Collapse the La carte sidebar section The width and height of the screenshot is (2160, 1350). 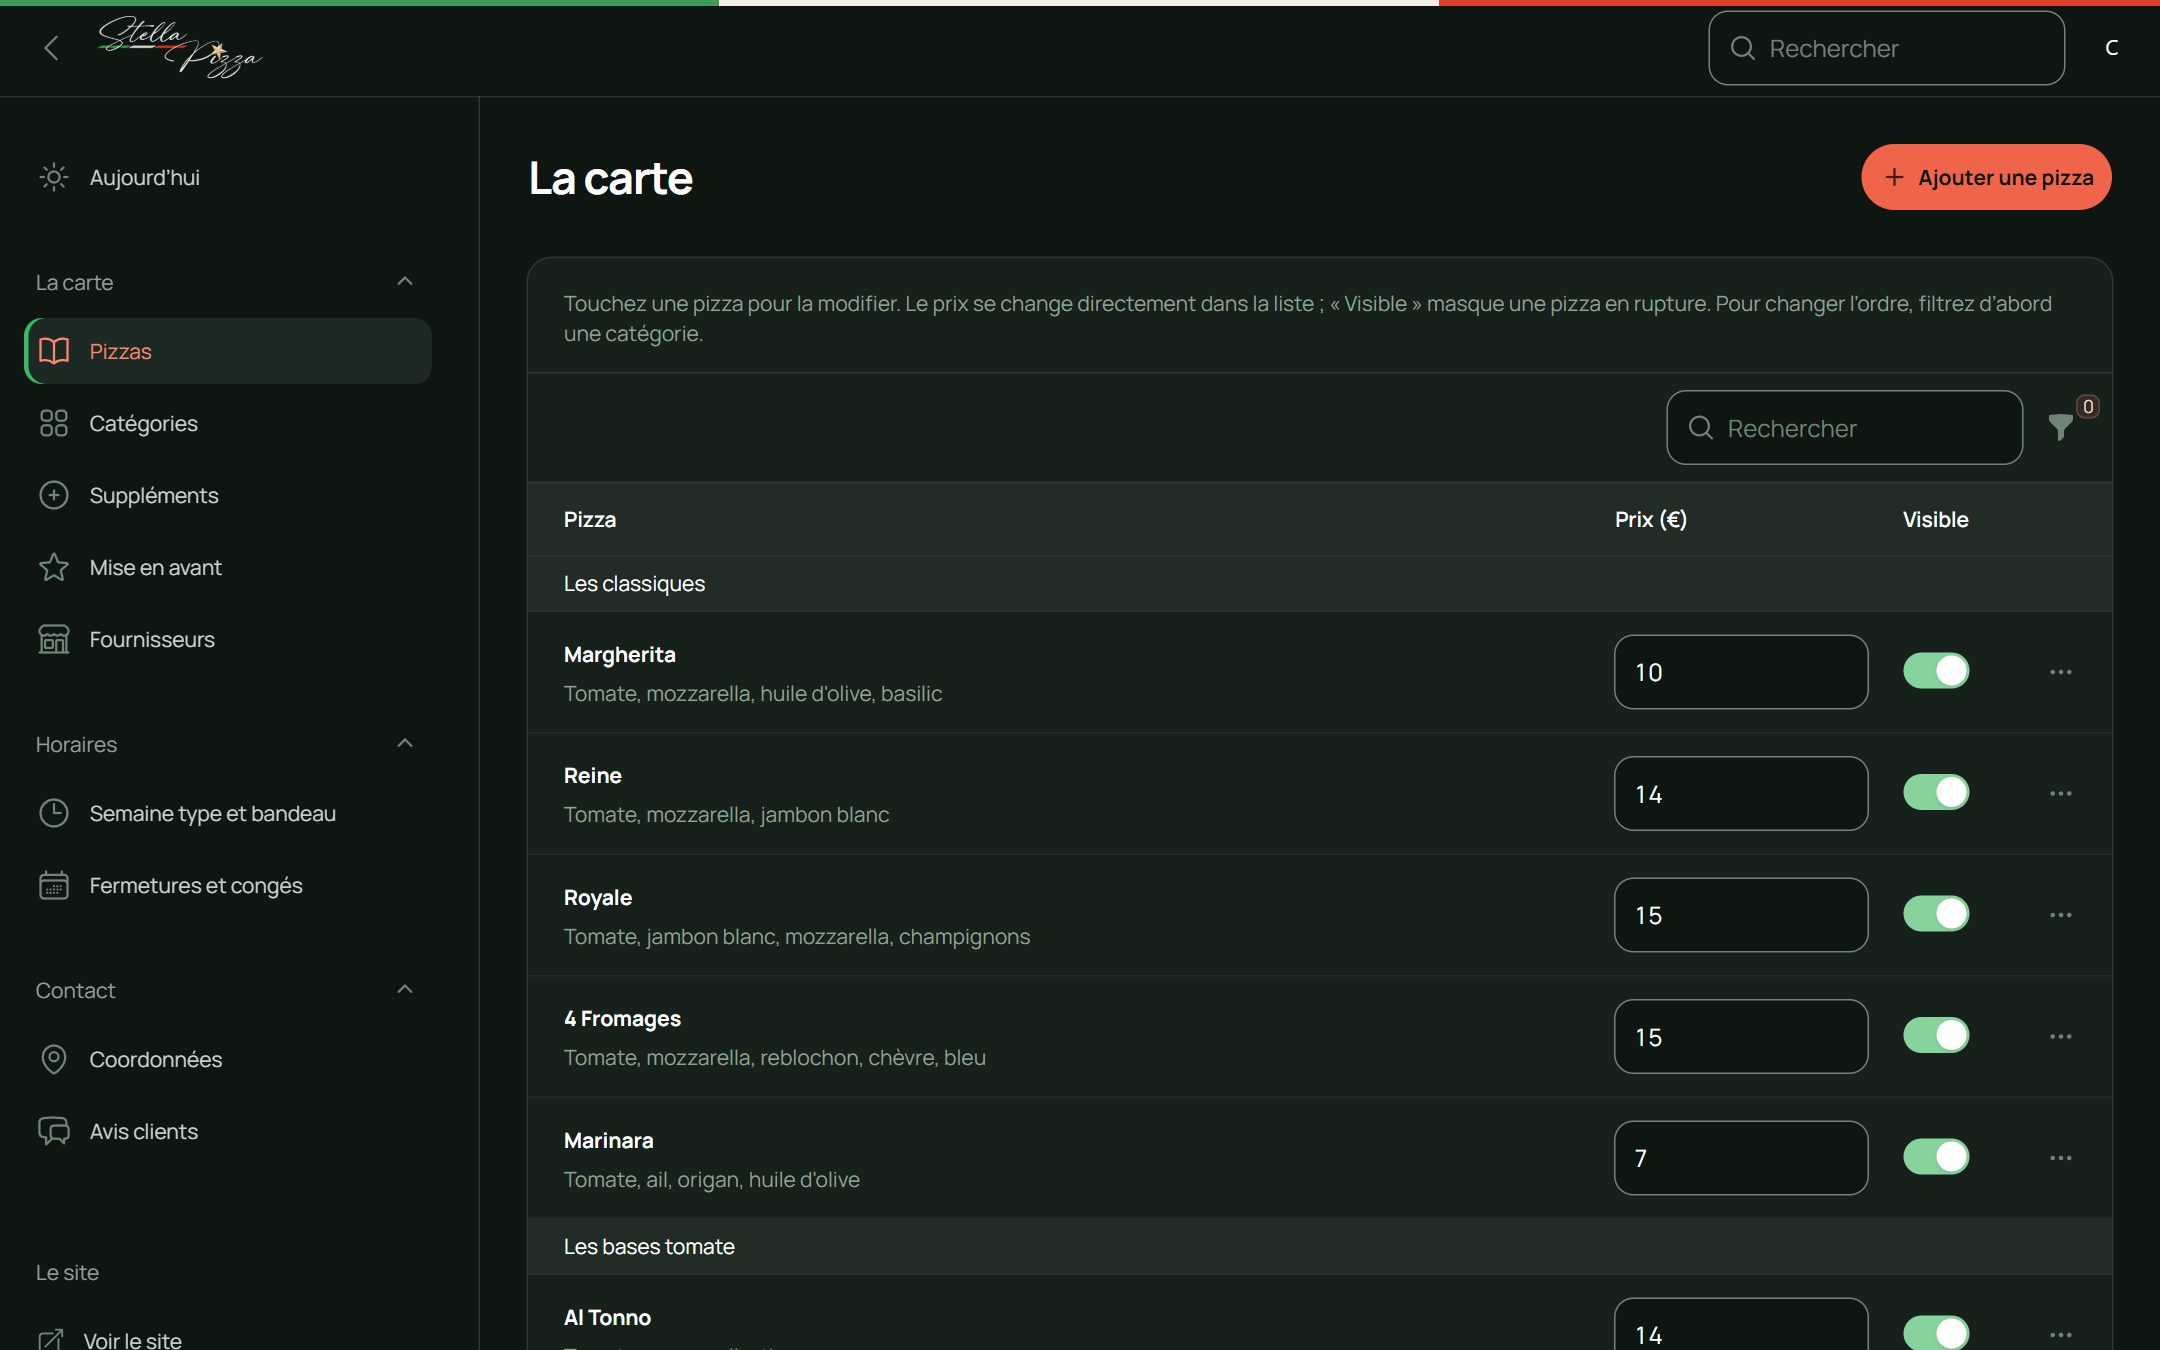(x=405, y=282)
